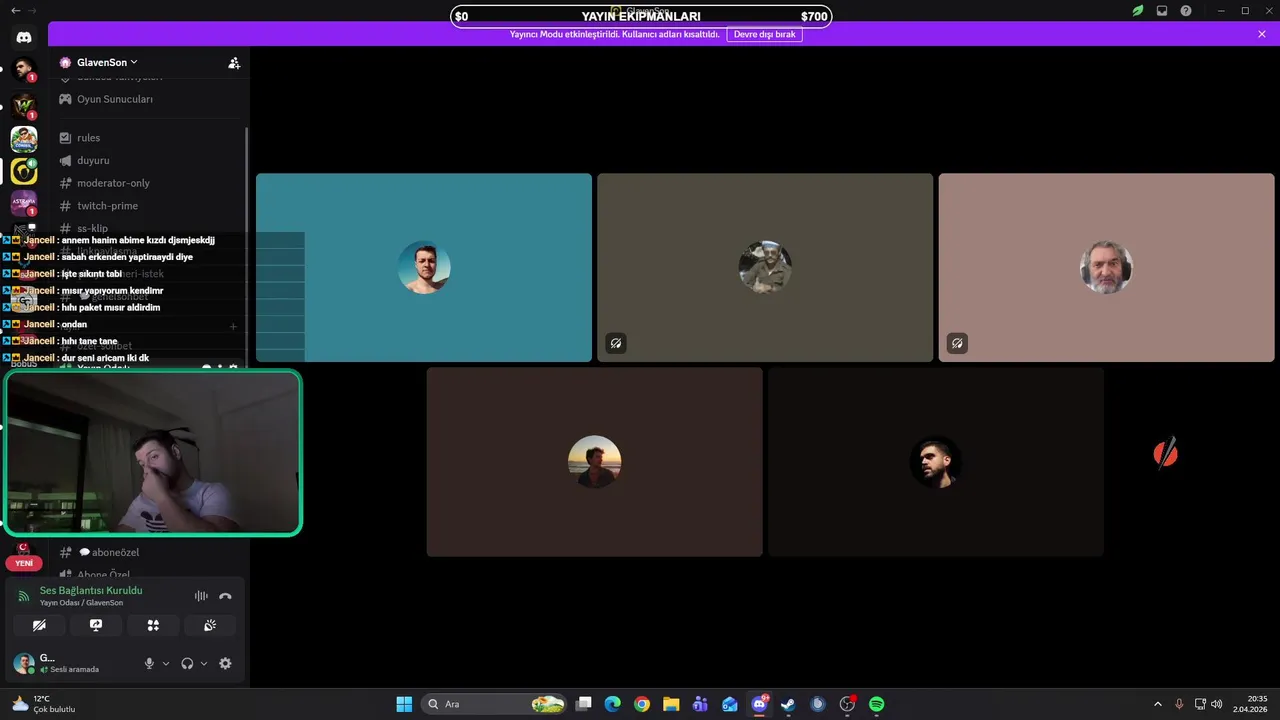This screenshot has width=1280, height=720.
Task: Open File Explorer from taskbar
Action: pos(671,704)
